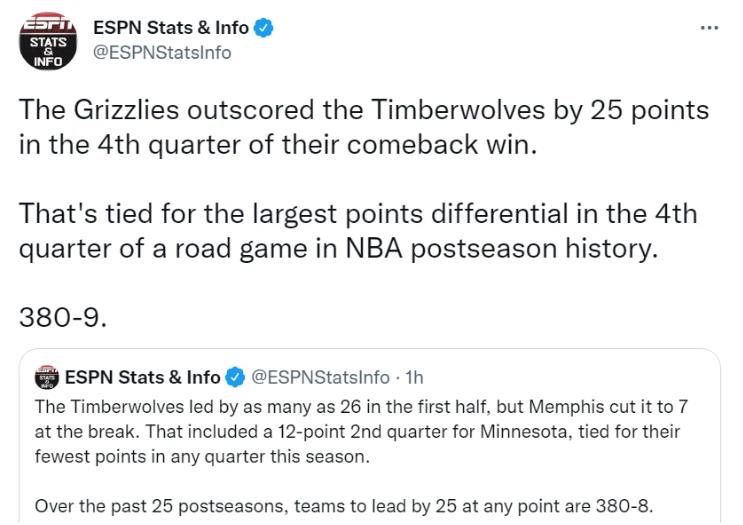Click the small avatar in quoted tweet

coord(47,377)
